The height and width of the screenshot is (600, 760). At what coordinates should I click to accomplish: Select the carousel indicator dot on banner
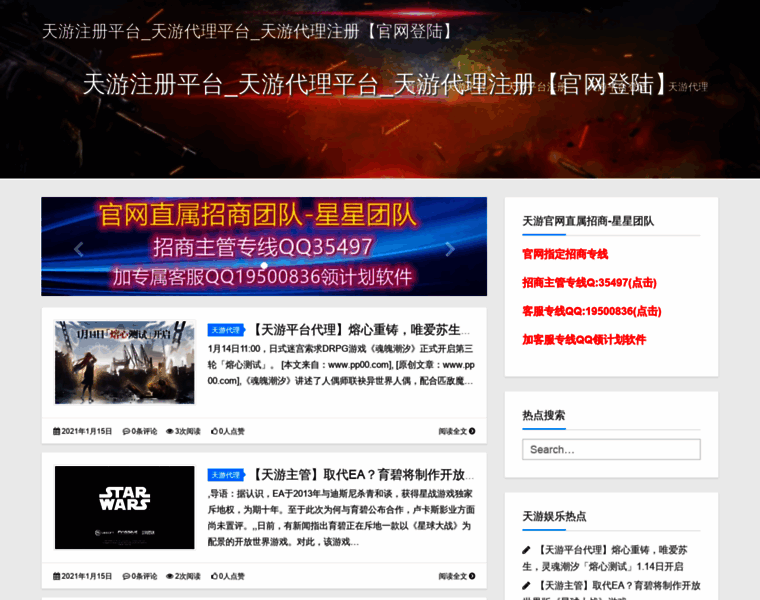[x=264, y=265]
